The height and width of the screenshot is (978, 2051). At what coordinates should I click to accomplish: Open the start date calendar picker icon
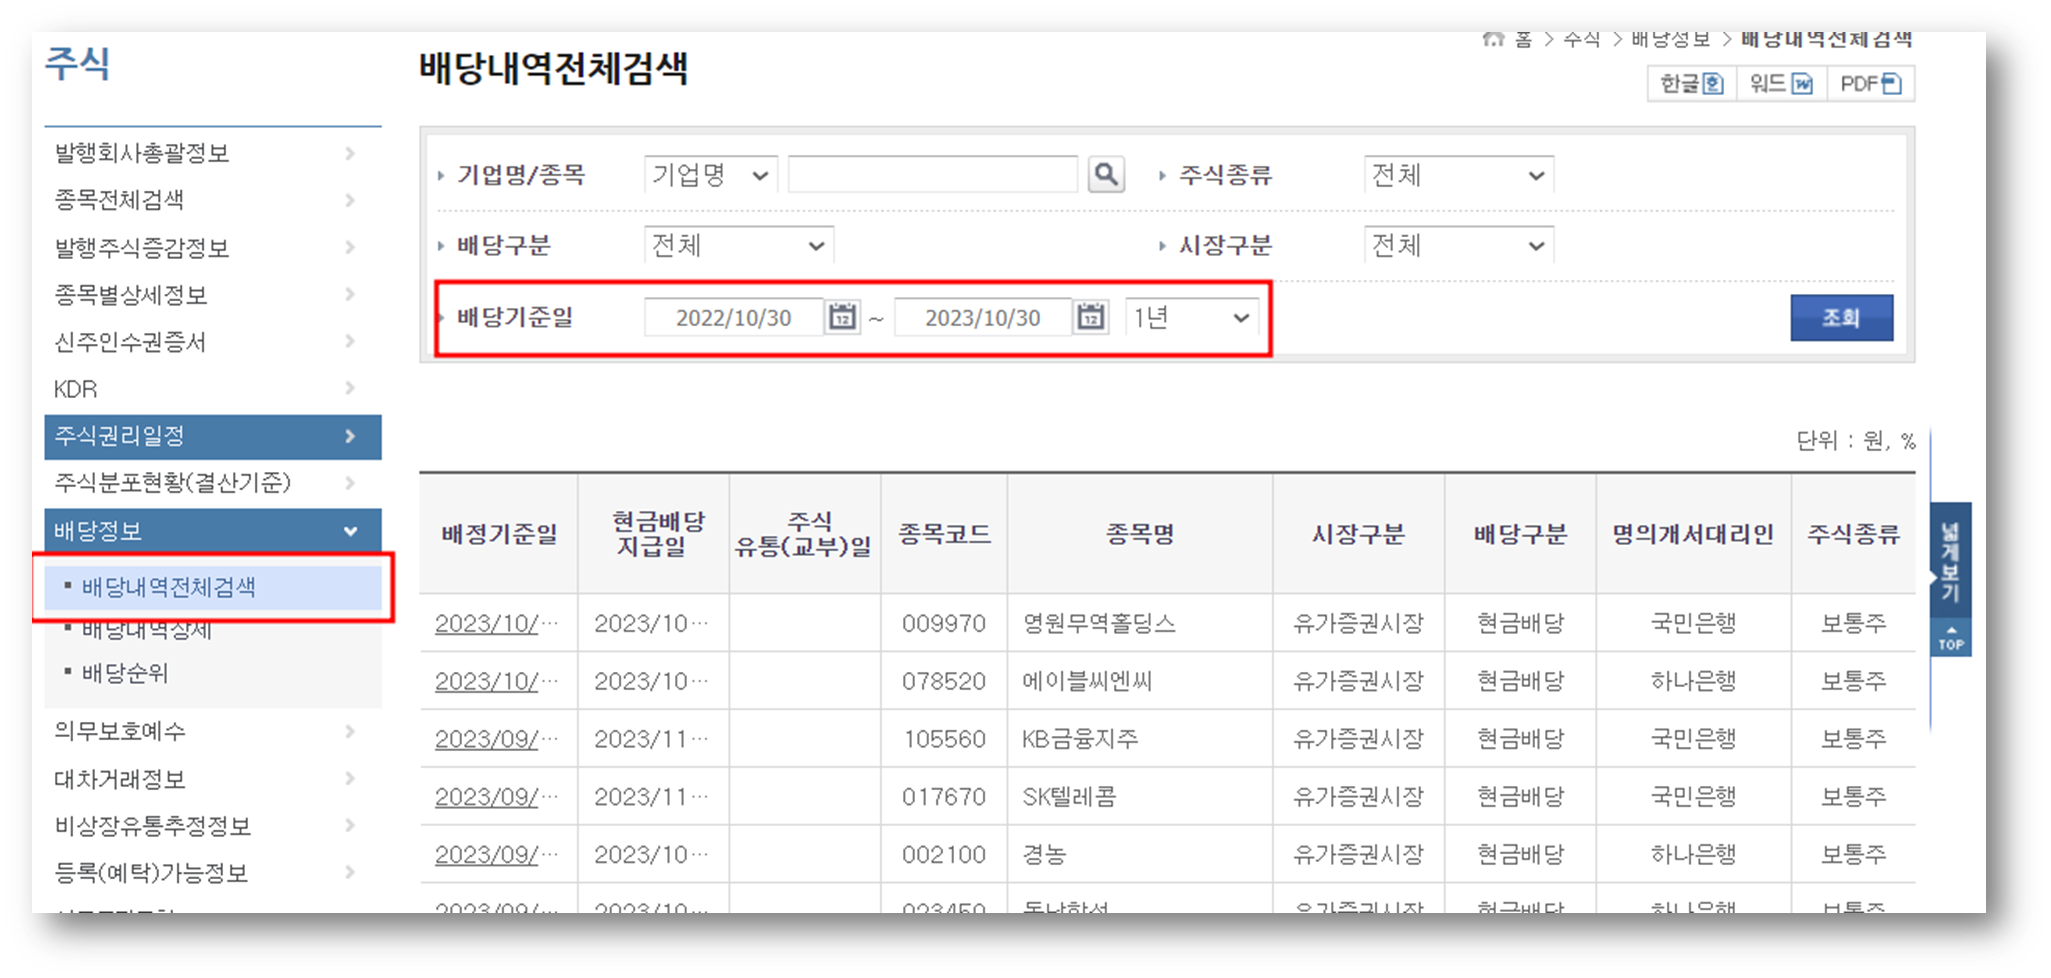(x=843, y=318)
